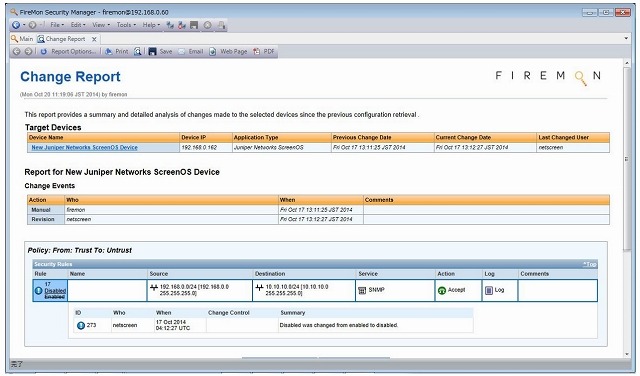
Task: Click the vertical scrollbar thumb
Action: tap(627, 158)
